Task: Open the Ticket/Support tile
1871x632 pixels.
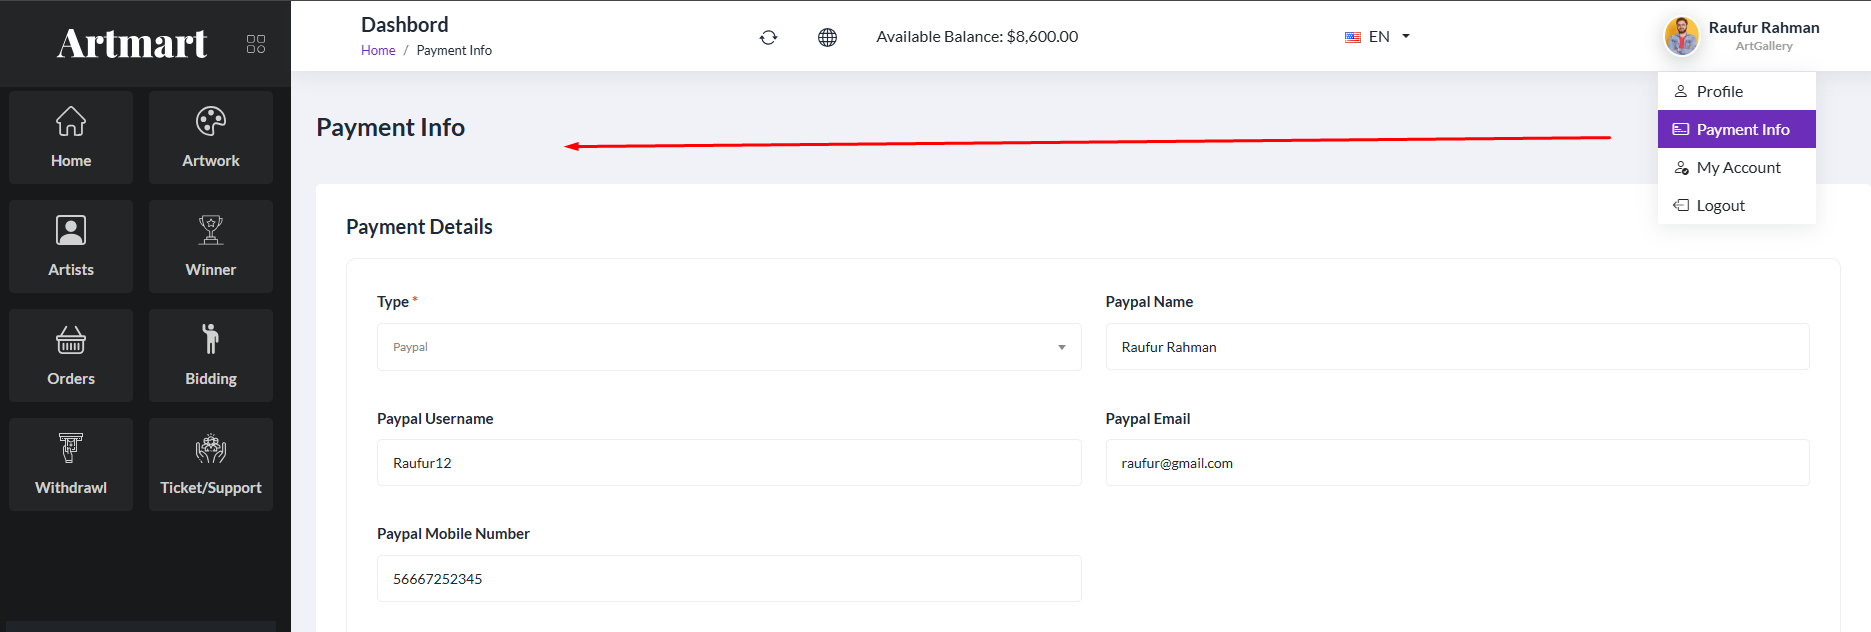Action: pyautogui.click(x=211, y=465)
